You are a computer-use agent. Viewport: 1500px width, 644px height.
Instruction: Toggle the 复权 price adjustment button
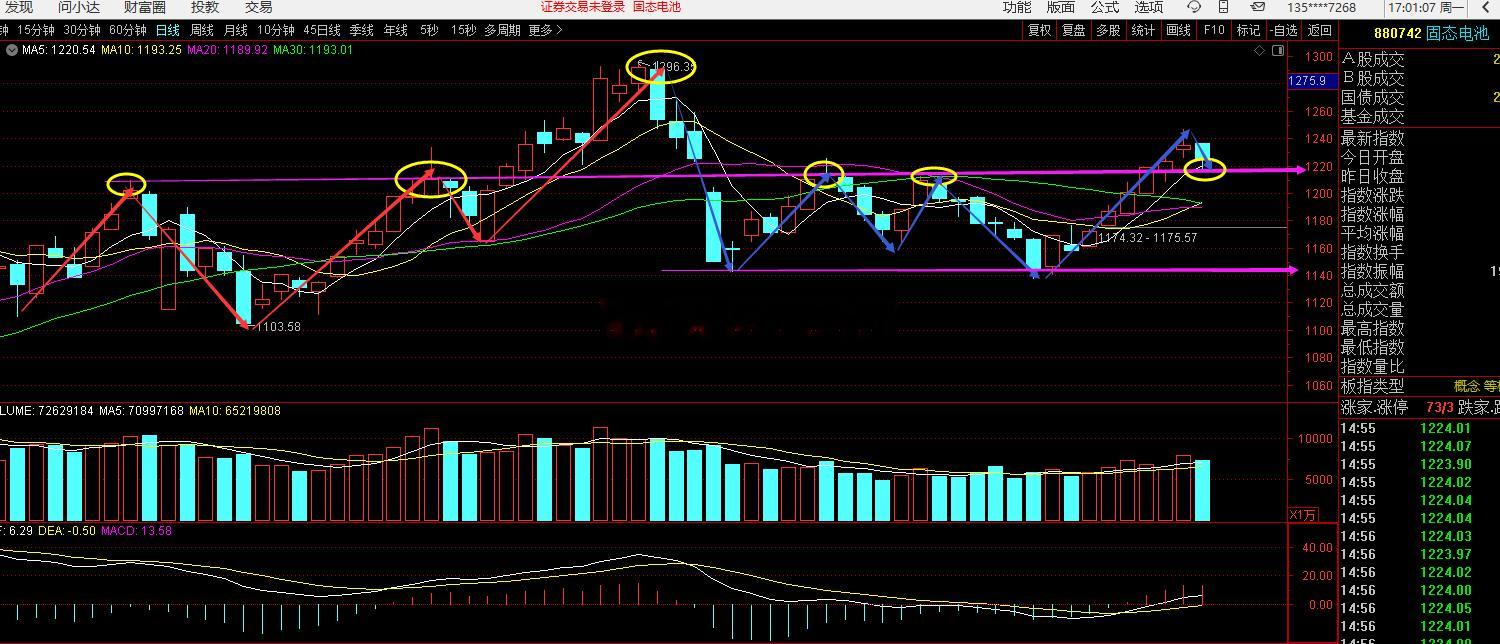(1040, 30)
